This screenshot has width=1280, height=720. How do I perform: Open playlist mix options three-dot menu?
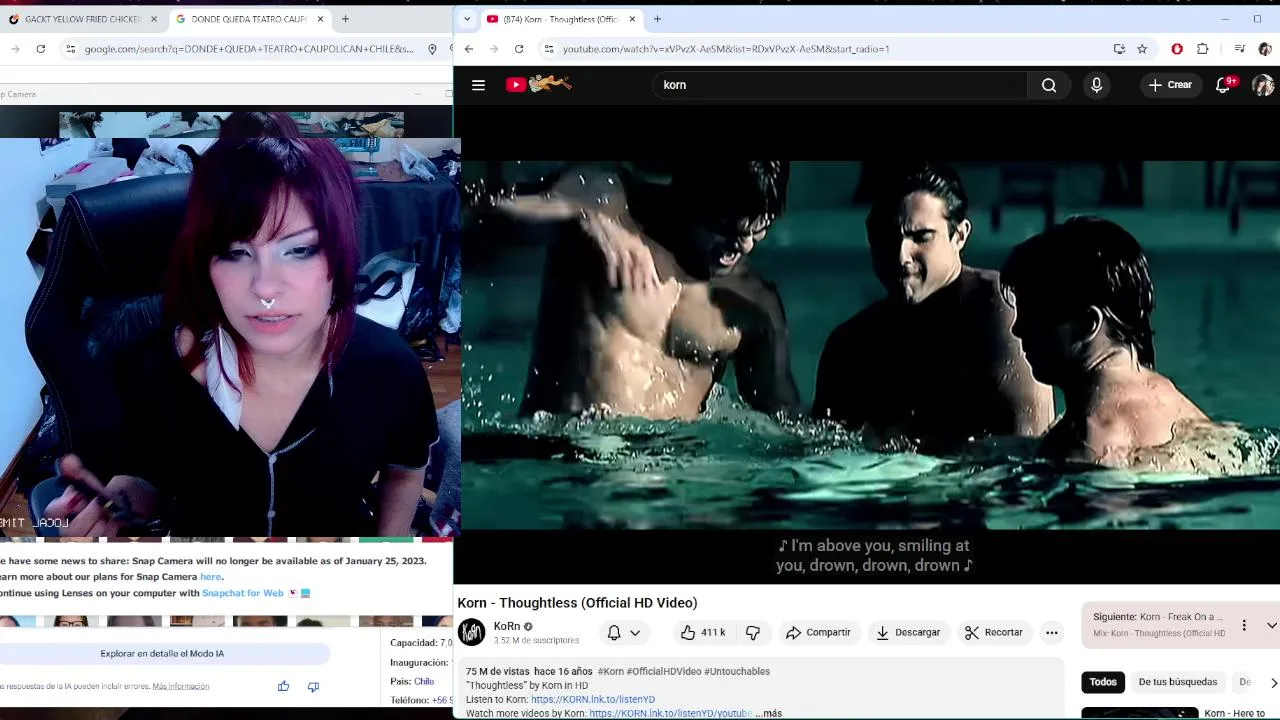point(1244,625)
